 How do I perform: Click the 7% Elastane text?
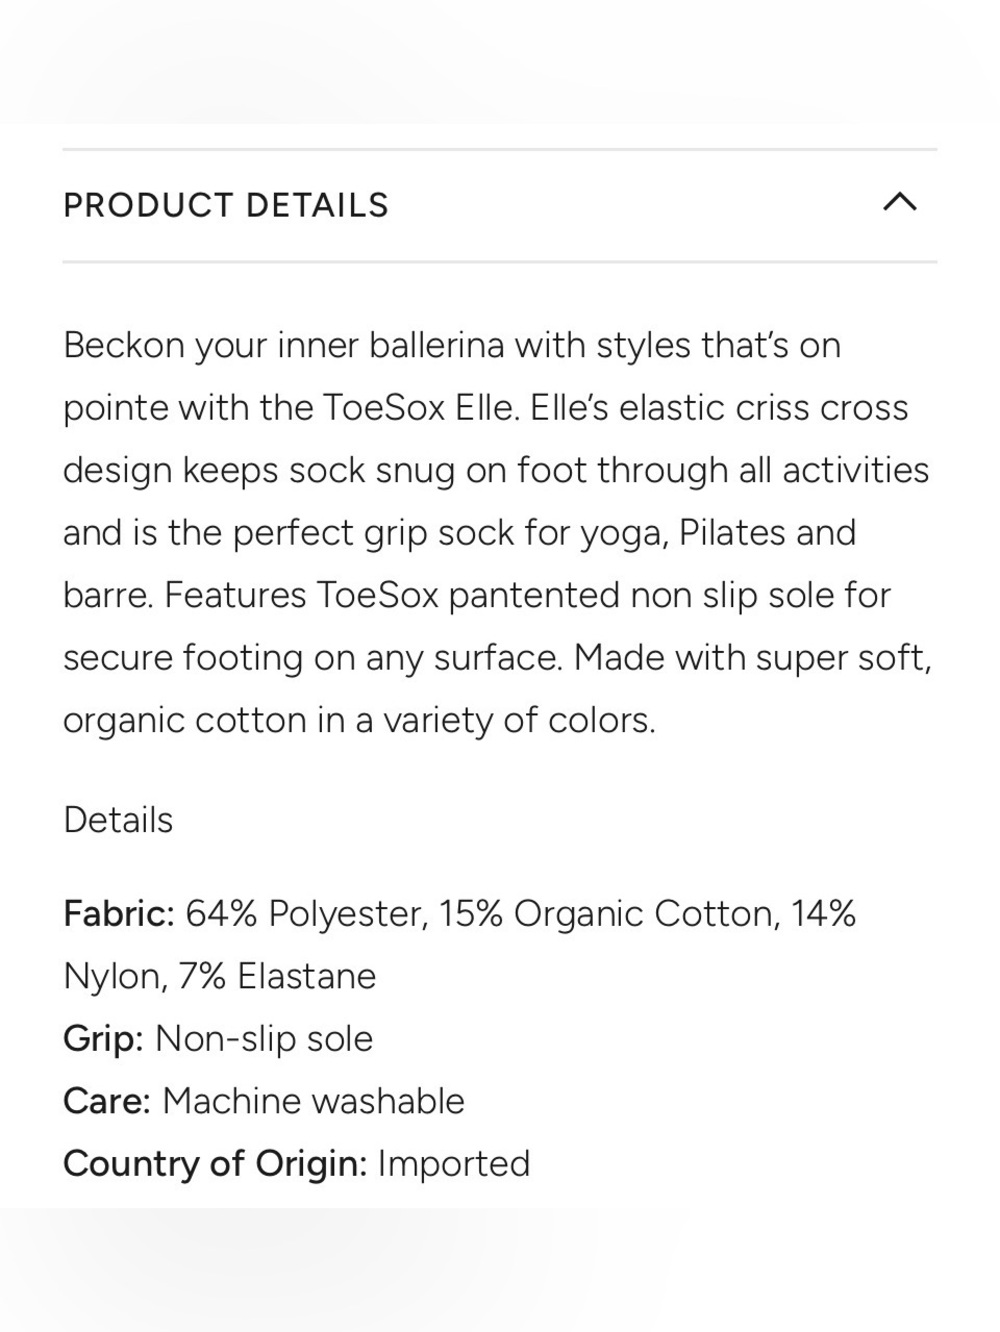click(277, 976)
